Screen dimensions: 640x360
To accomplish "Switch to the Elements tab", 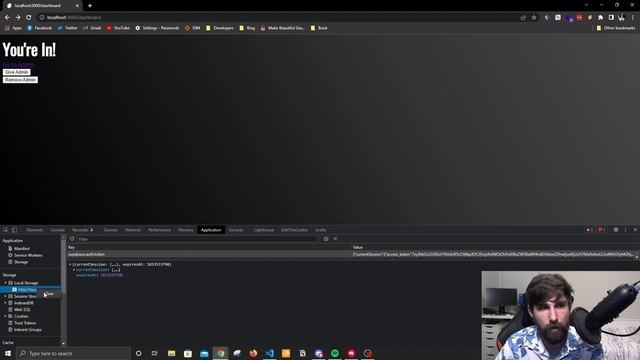I will [x=35, y=230].
